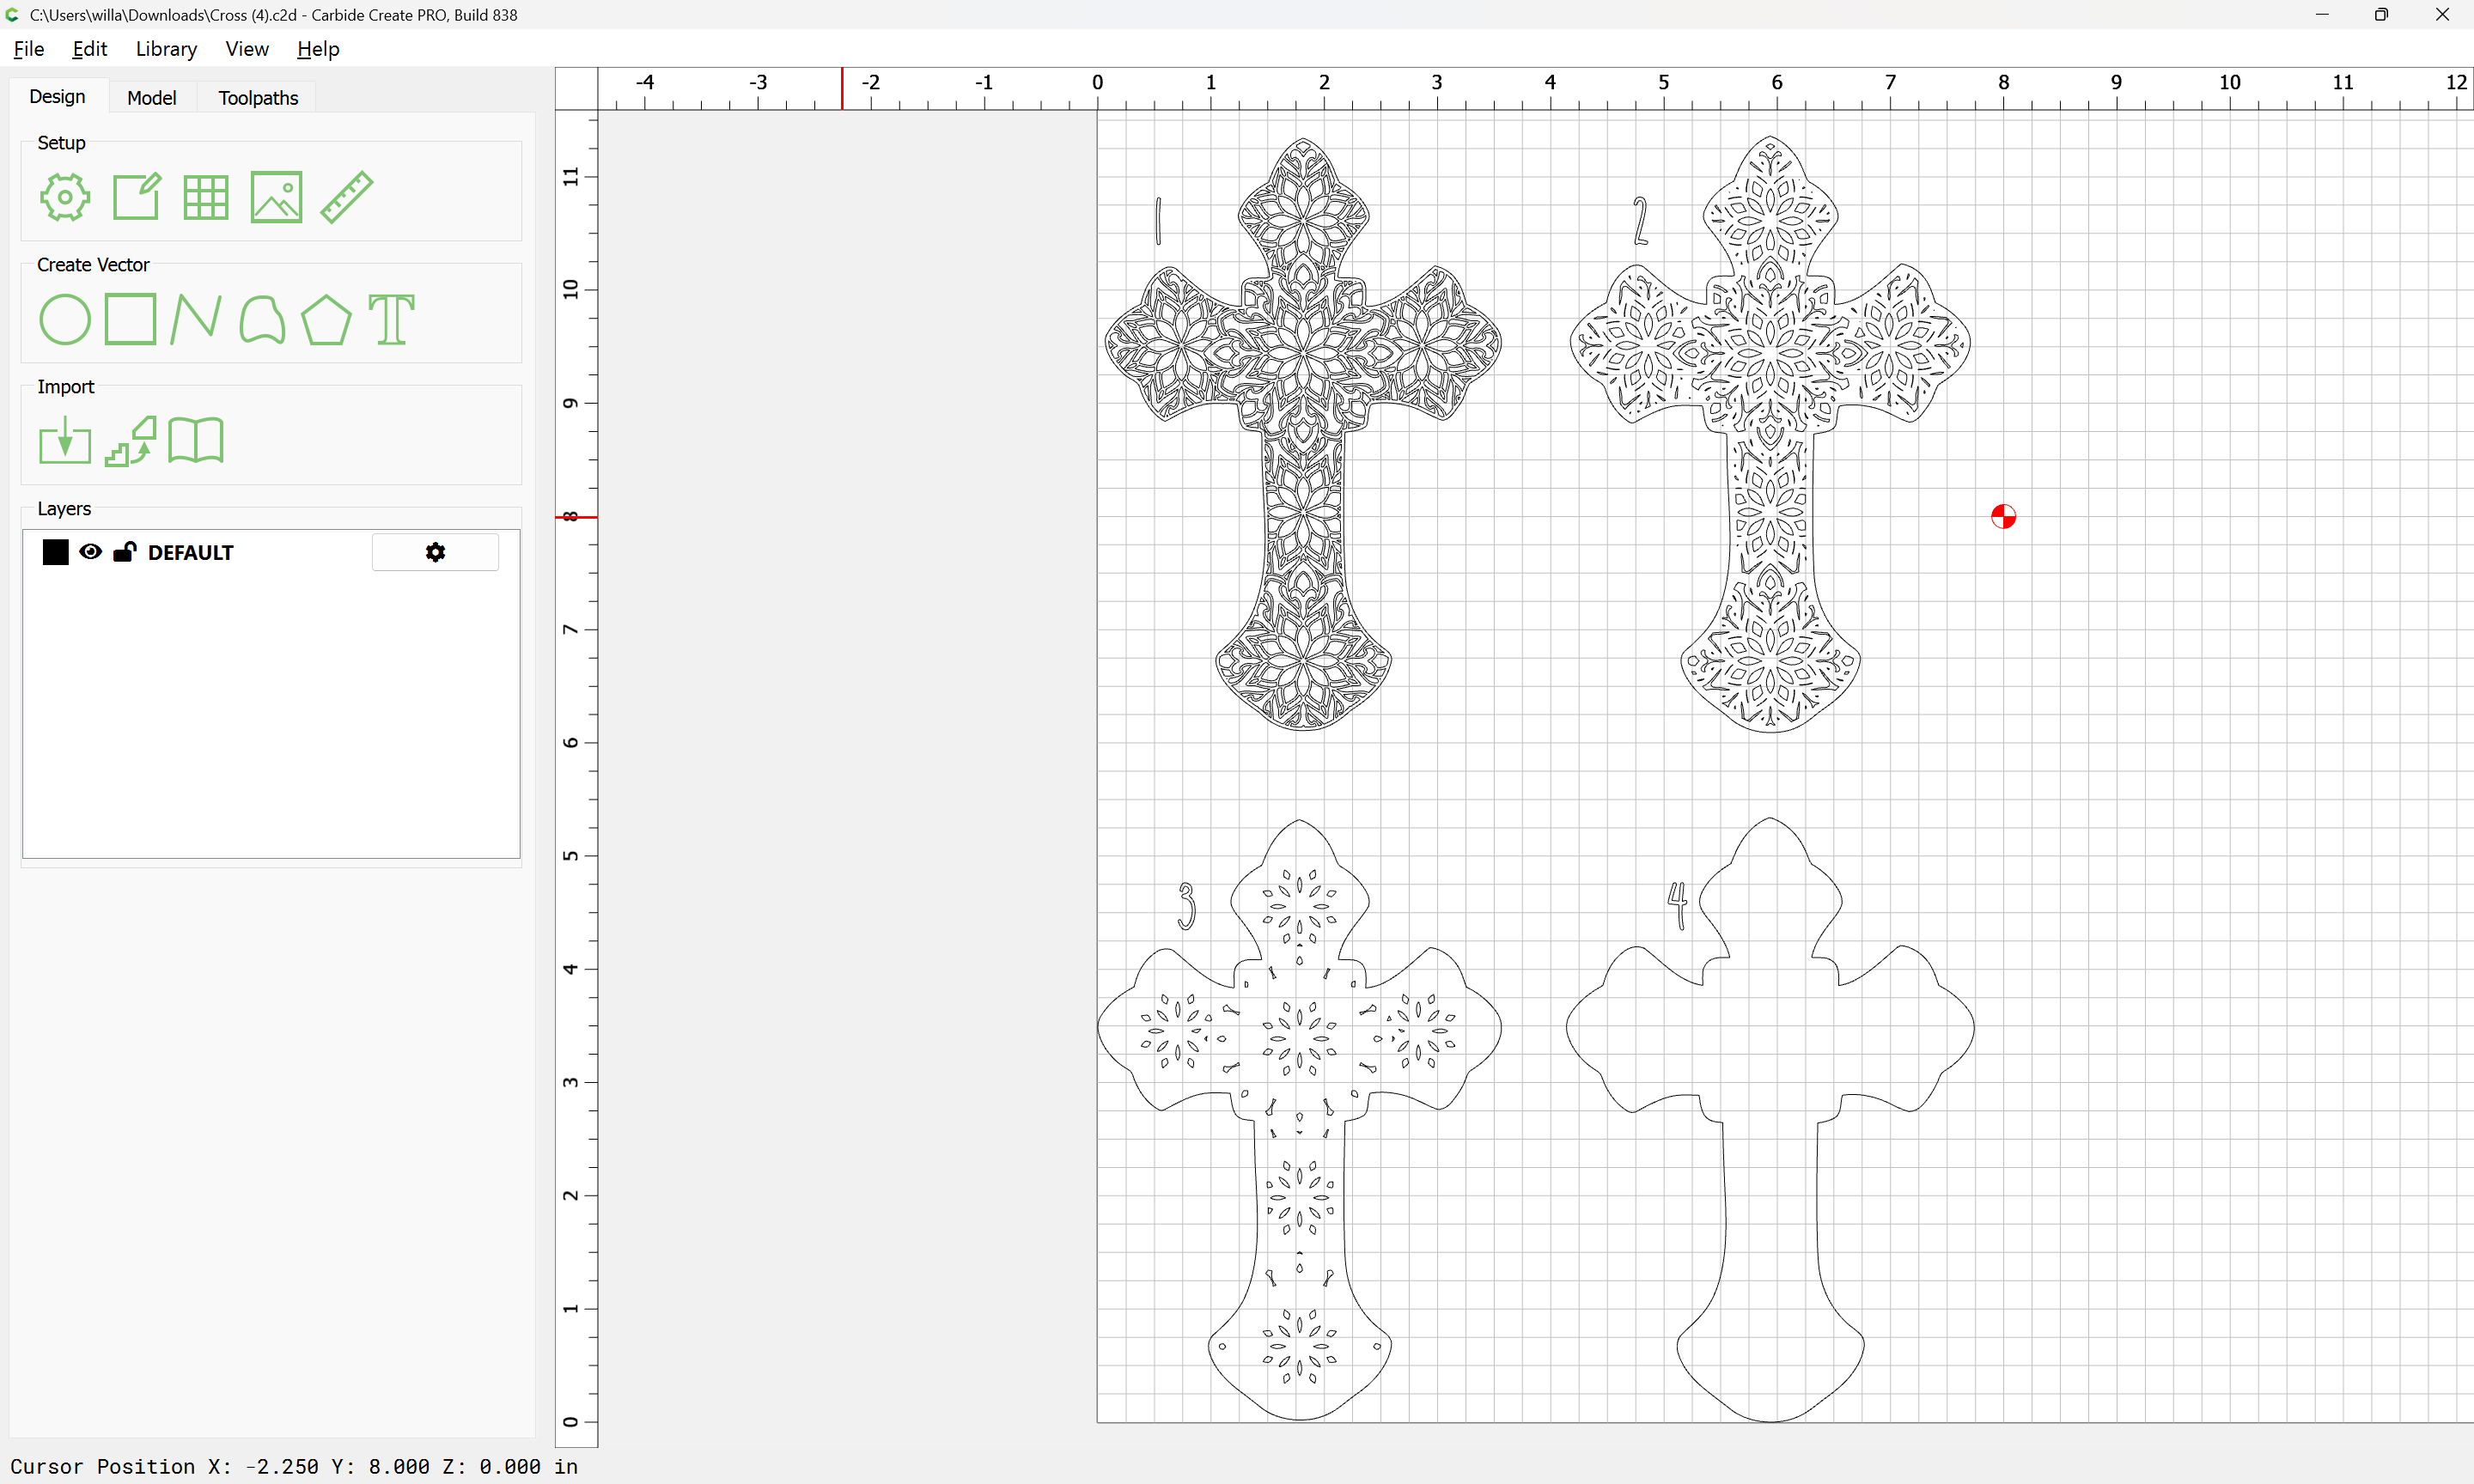
Task: Open Job Setup gear icon
Action: tap(64, 197)
